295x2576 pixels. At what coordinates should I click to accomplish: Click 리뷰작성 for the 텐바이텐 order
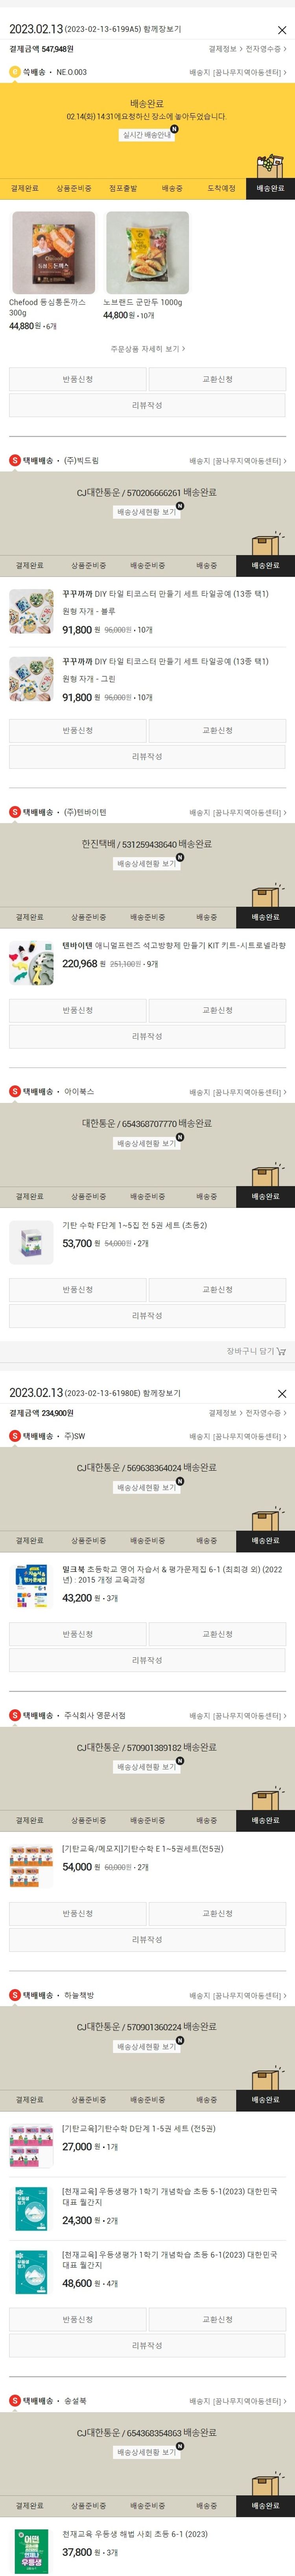(147, 1036)
